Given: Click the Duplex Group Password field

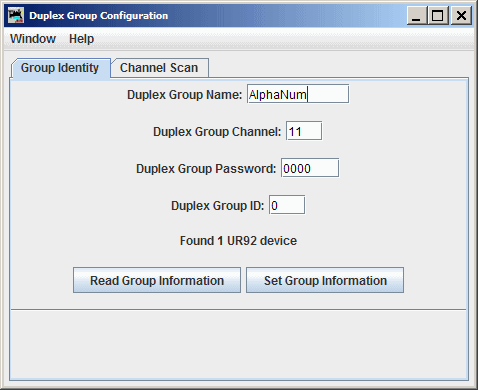Looking at the screenshot, I should pyautogui.click(x=310, y=168).
